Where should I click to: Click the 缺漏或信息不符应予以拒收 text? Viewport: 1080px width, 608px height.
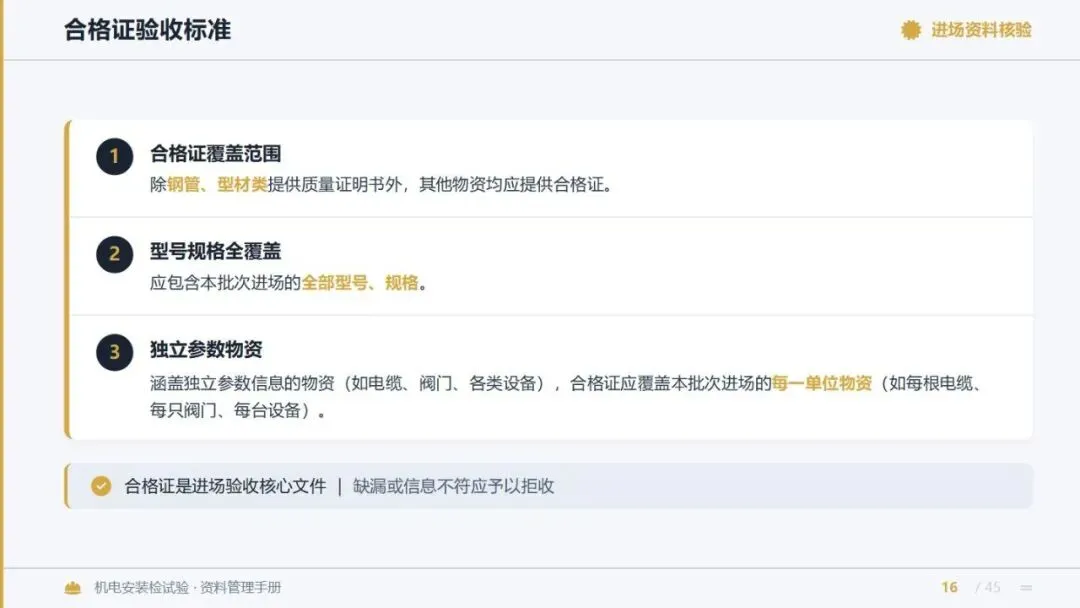pos(453,486)
